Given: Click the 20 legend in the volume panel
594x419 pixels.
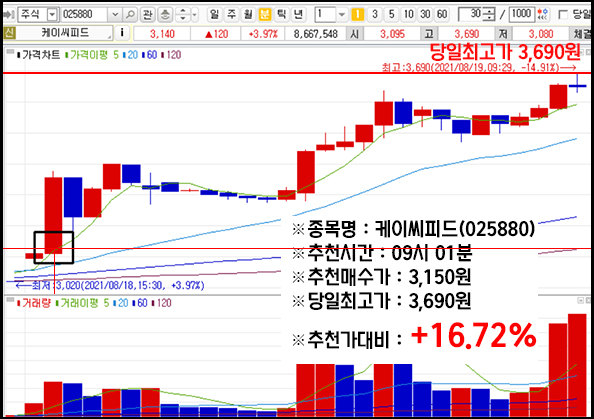Looking at the screenshot, I should [x=121, y=303].
